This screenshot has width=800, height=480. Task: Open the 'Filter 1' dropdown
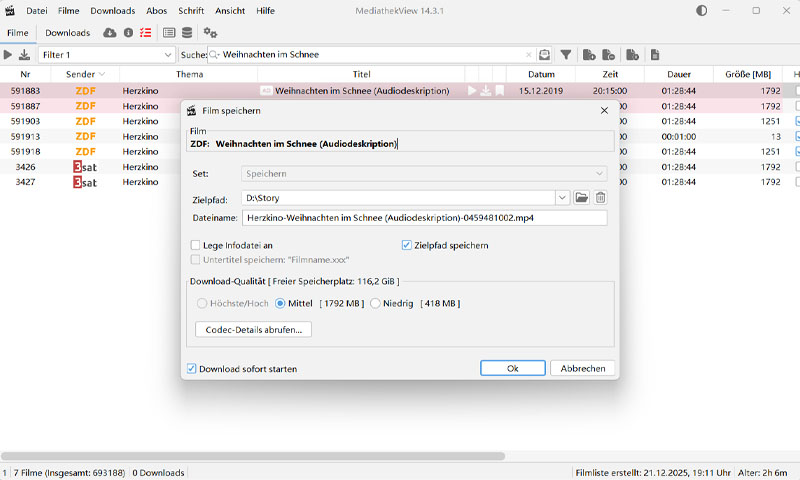click(166, 55)
